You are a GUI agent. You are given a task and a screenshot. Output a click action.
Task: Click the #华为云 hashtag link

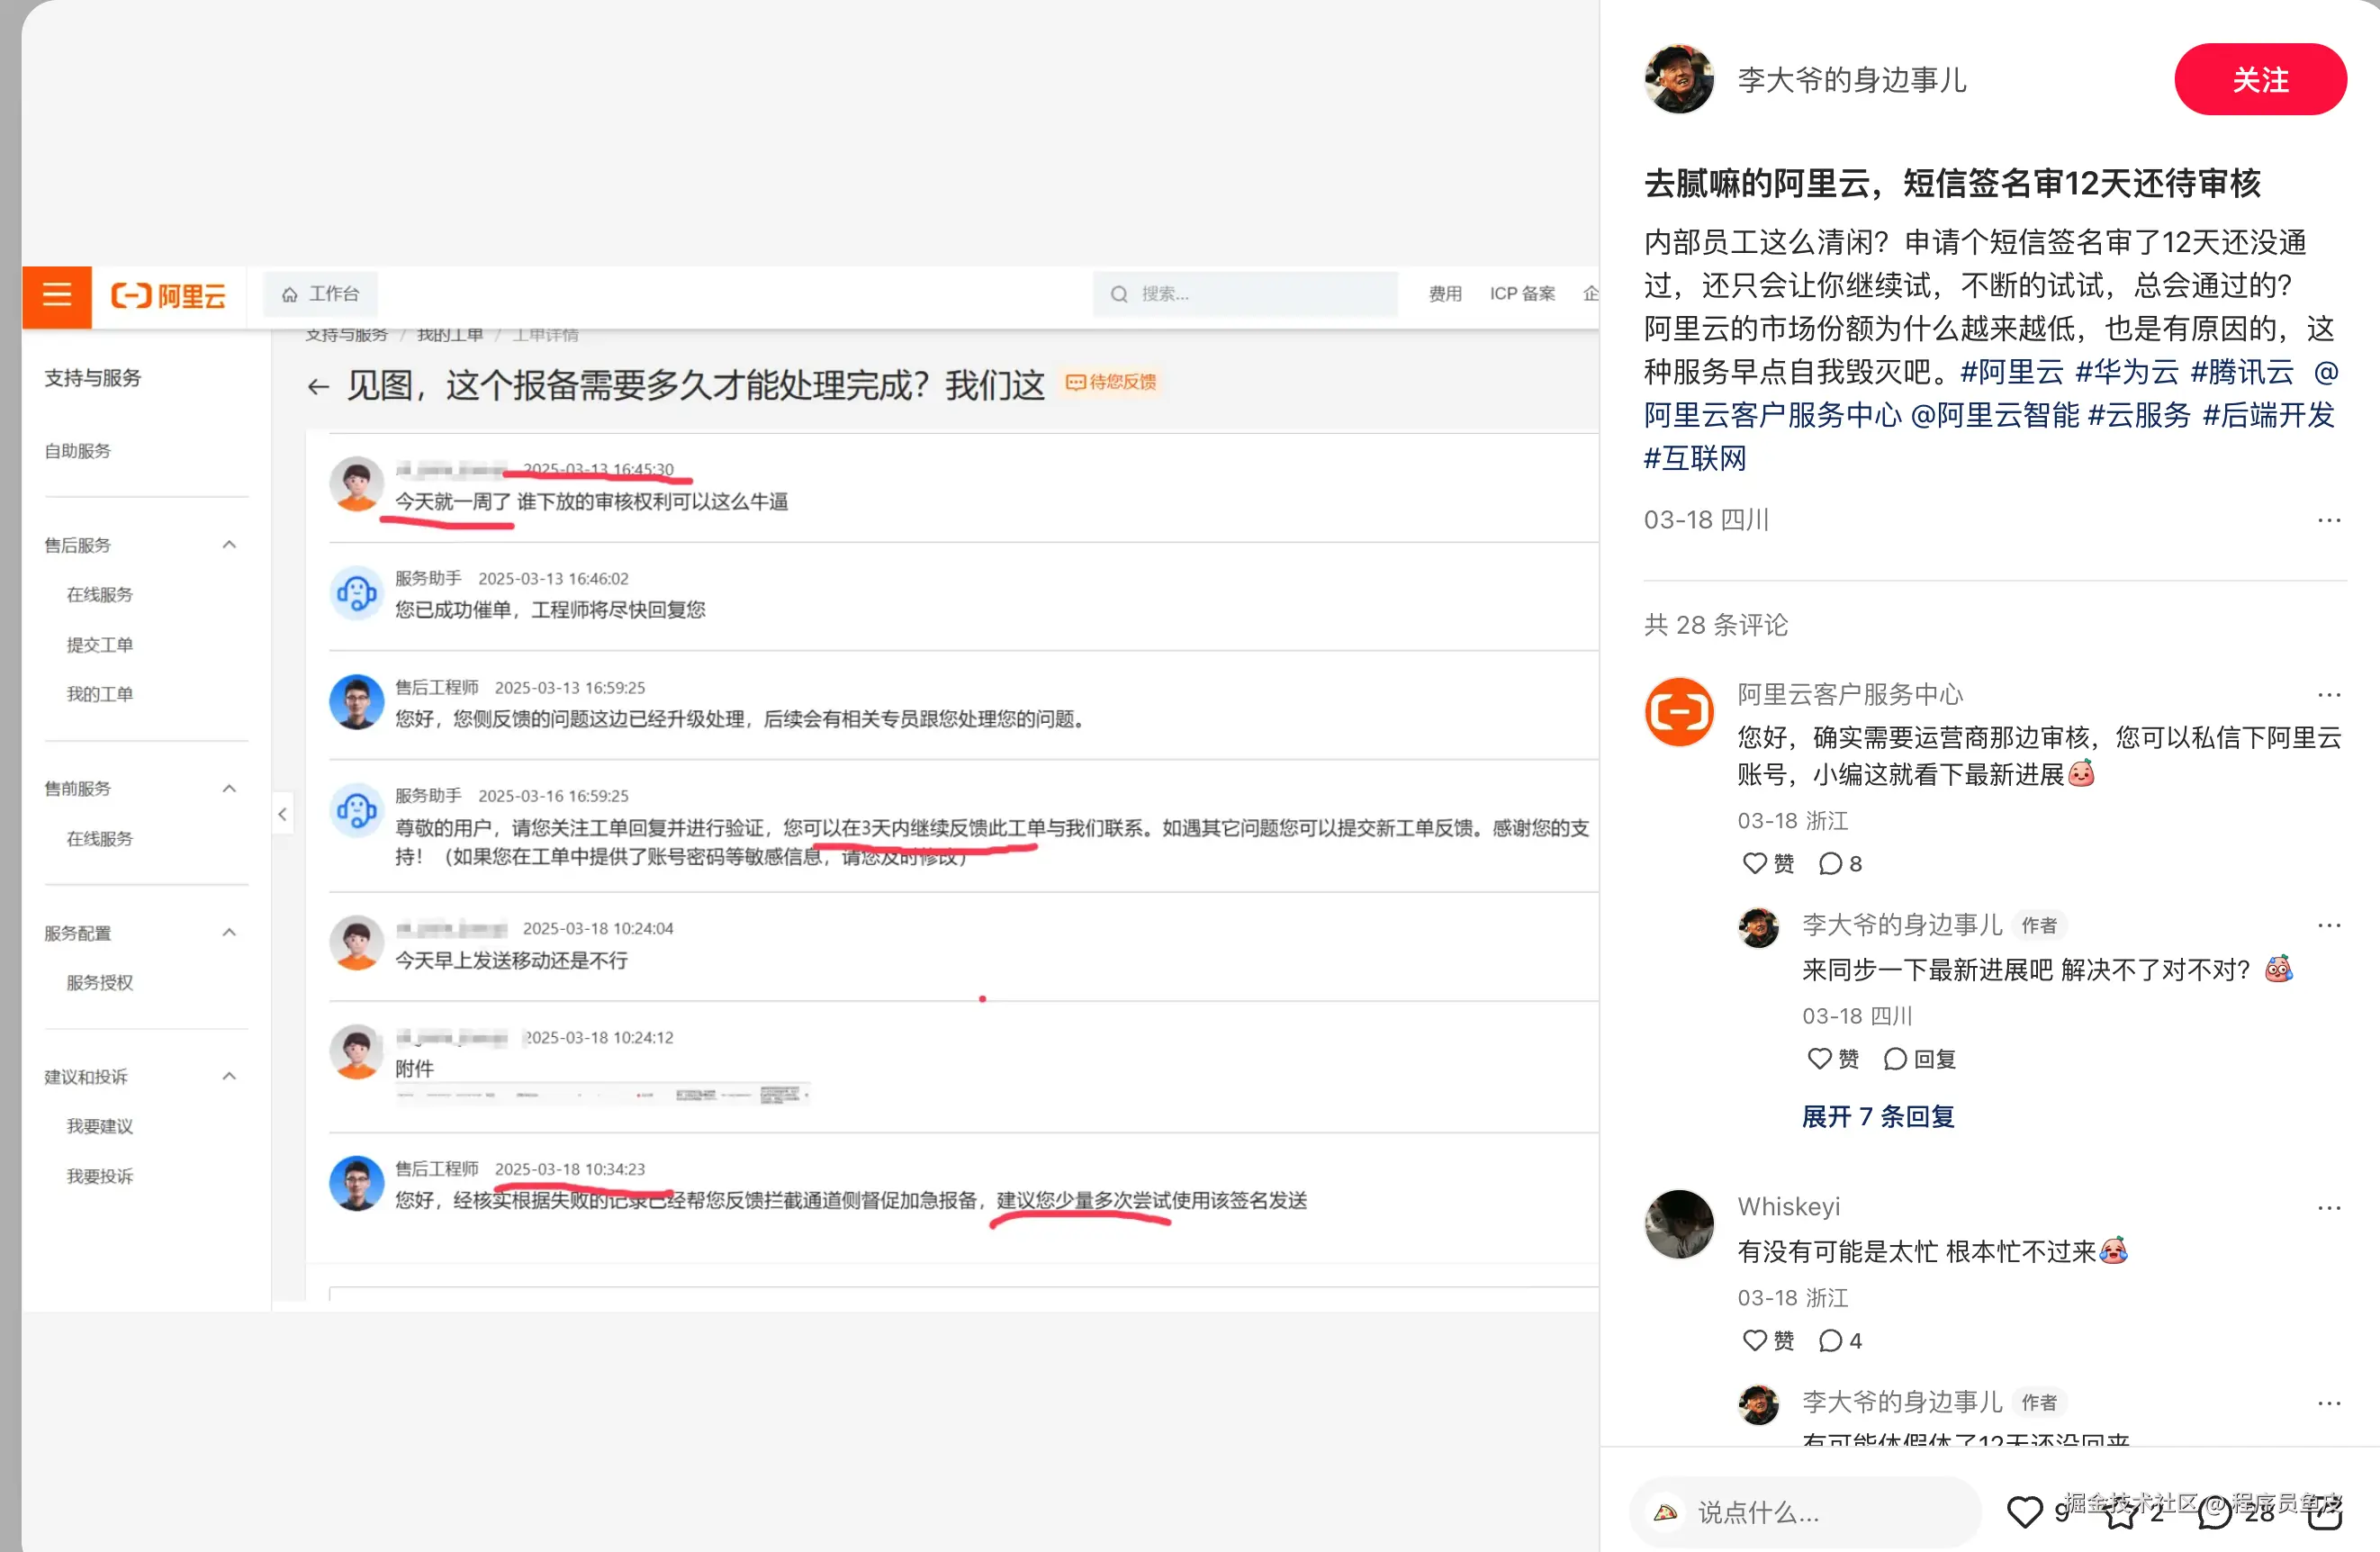click(2126, 372)
